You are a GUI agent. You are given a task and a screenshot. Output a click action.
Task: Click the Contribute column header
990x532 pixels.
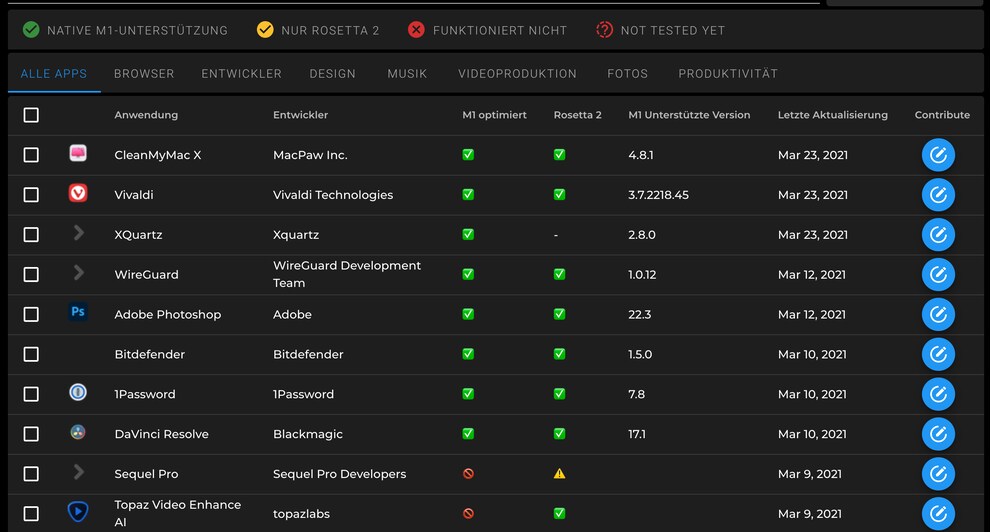tap(942, 115)
